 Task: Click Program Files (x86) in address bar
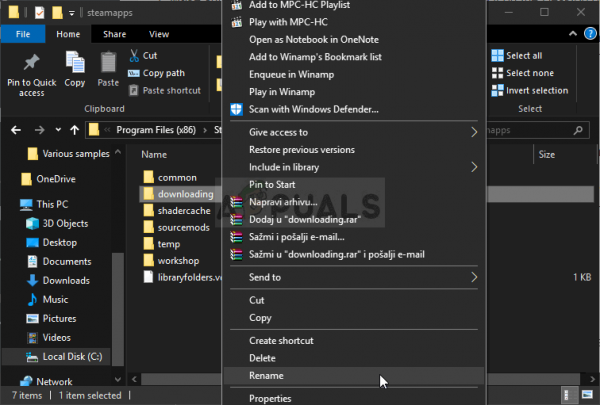tap(156, 130)
